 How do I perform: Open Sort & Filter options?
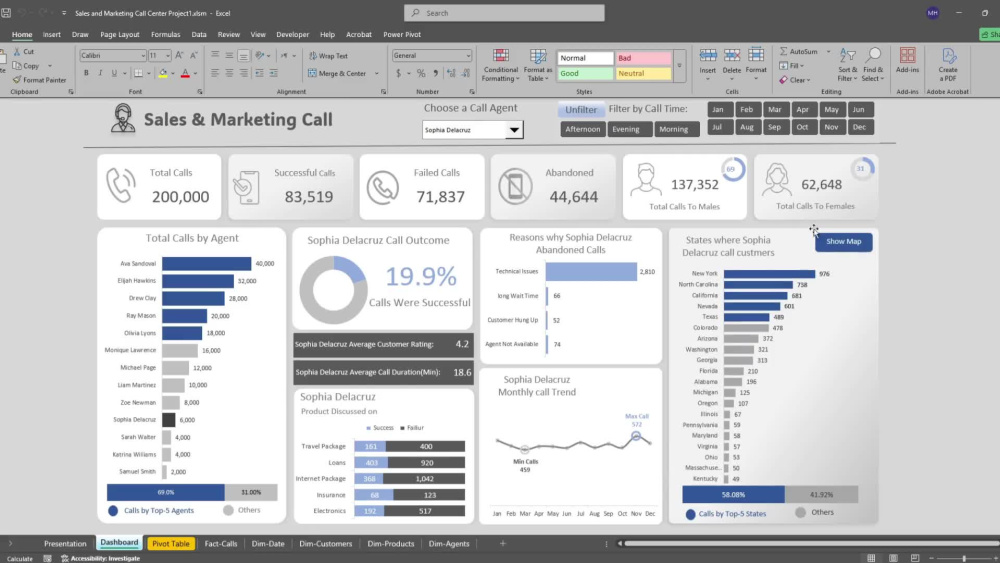click(x=848, y=64)
